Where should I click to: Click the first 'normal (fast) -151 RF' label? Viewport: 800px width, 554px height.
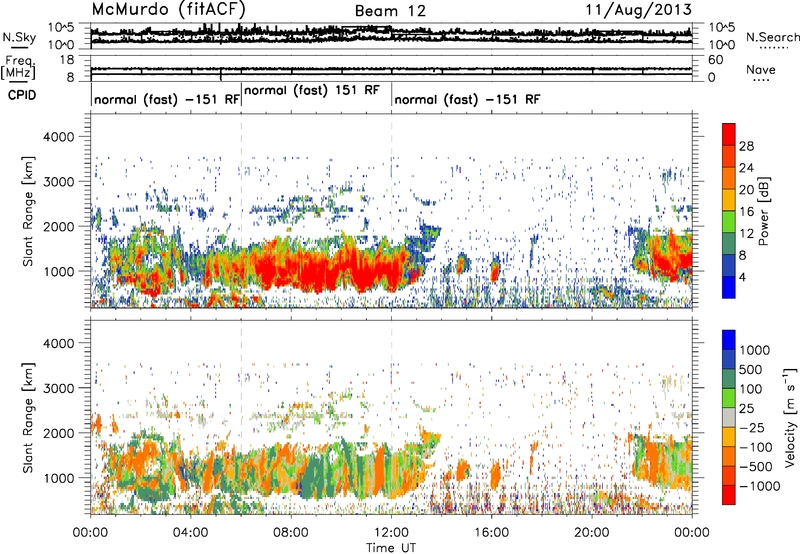[166, 99]
